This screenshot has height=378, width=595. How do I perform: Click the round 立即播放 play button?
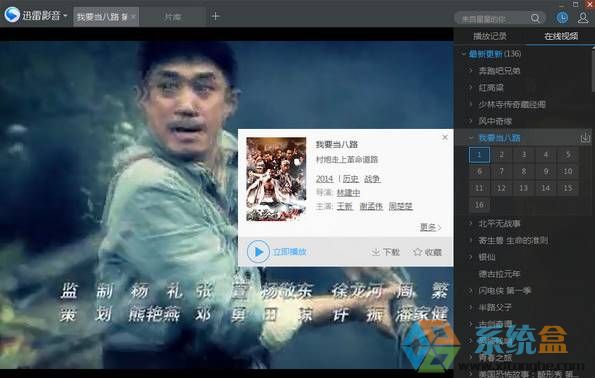pos(258,252)
